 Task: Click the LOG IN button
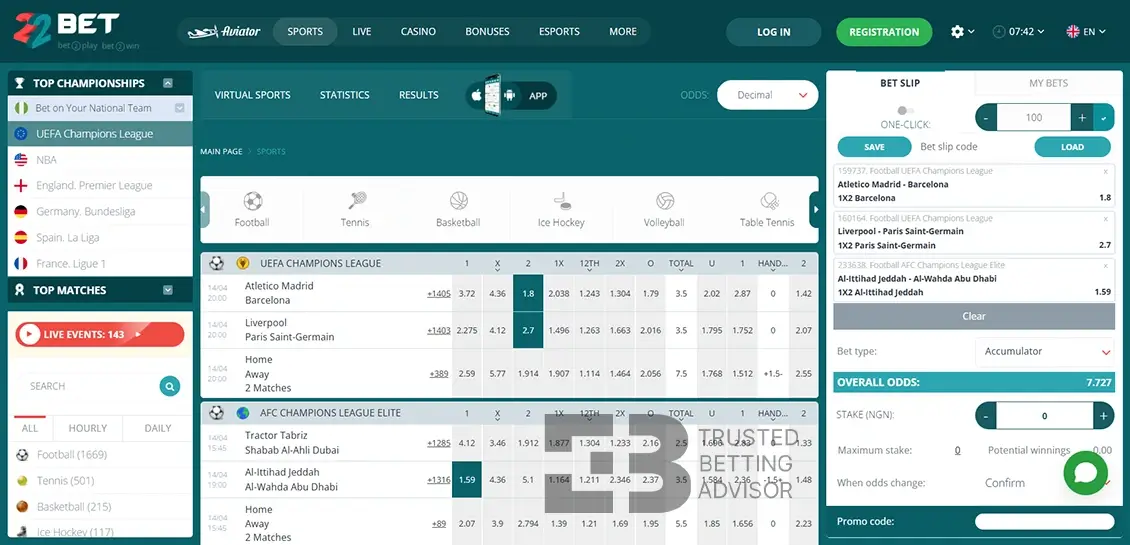pos(773,32)
